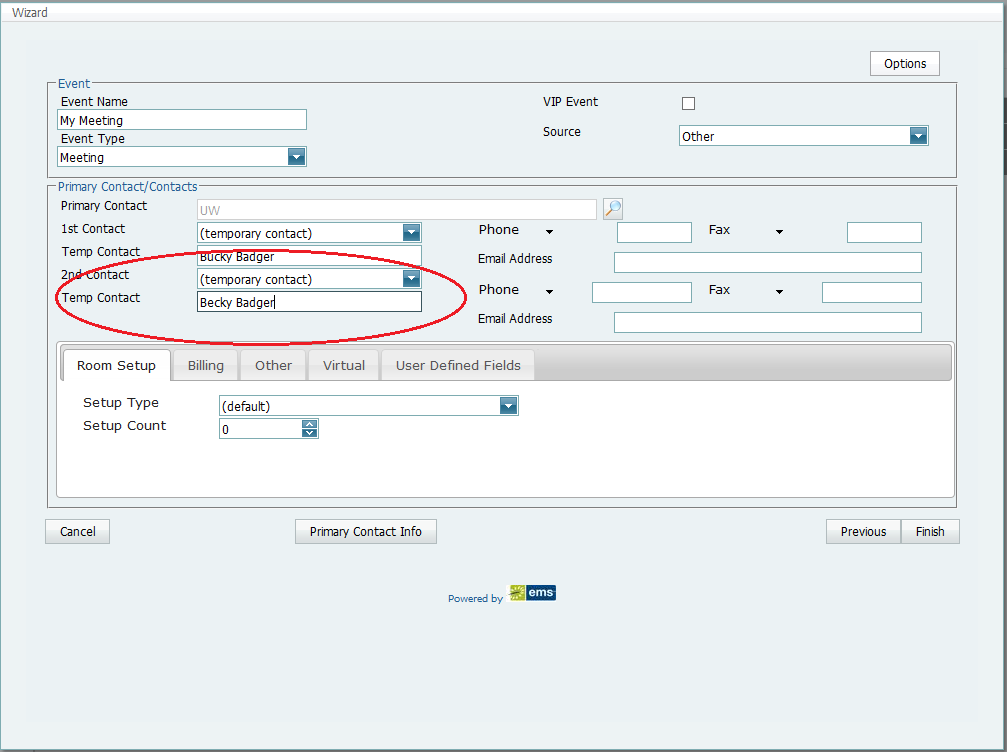Open Primary Contact Info
Screen dimensions: 1007x752
pyautogui.click(x=365, y=532)
